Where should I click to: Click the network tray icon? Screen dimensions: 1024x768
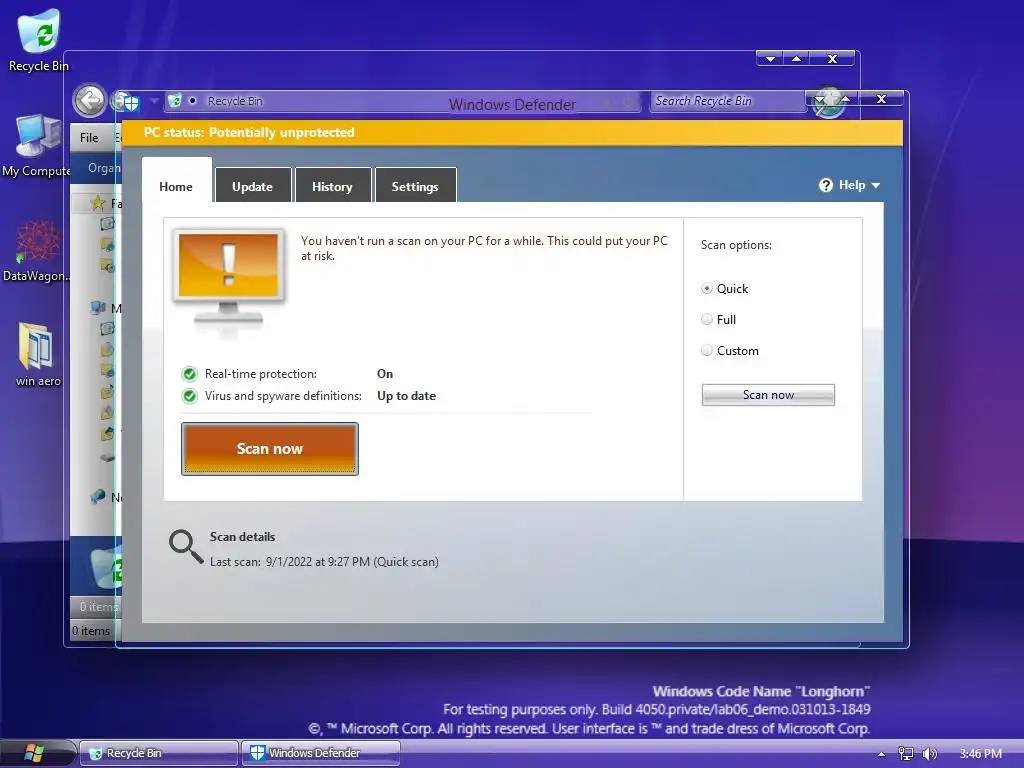906,754
